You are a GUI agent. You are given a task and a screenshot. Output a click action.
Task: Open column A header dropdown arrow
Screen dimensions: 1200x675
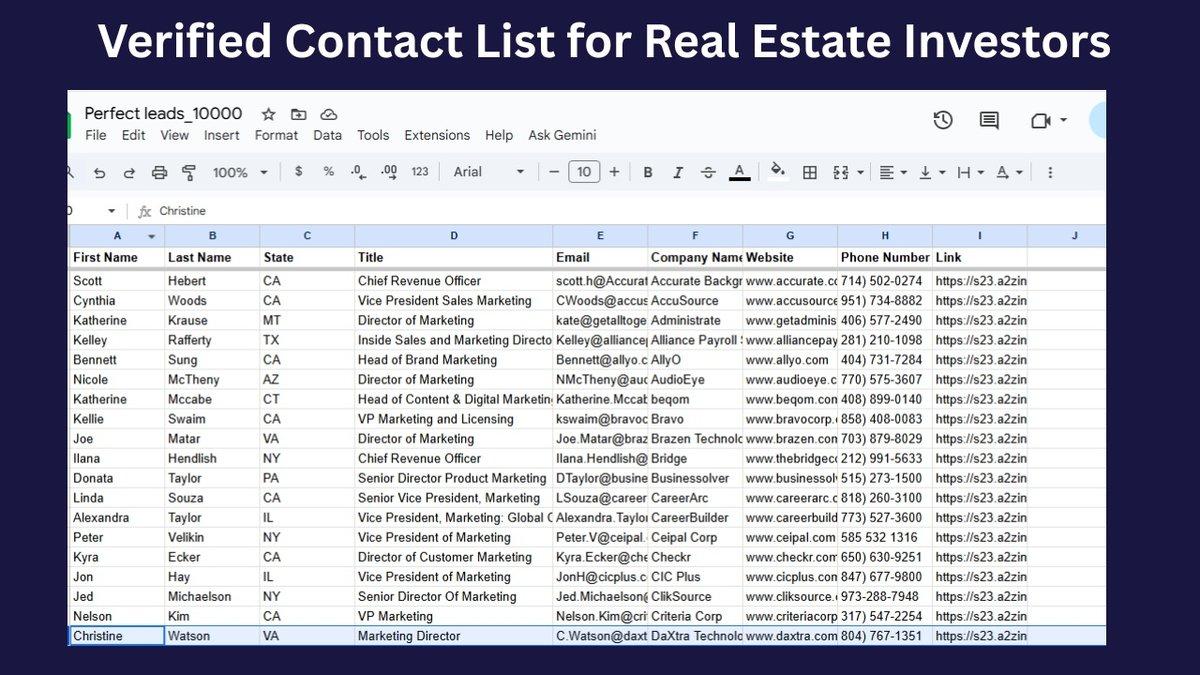pyautogui.click(x=152, y=236)
